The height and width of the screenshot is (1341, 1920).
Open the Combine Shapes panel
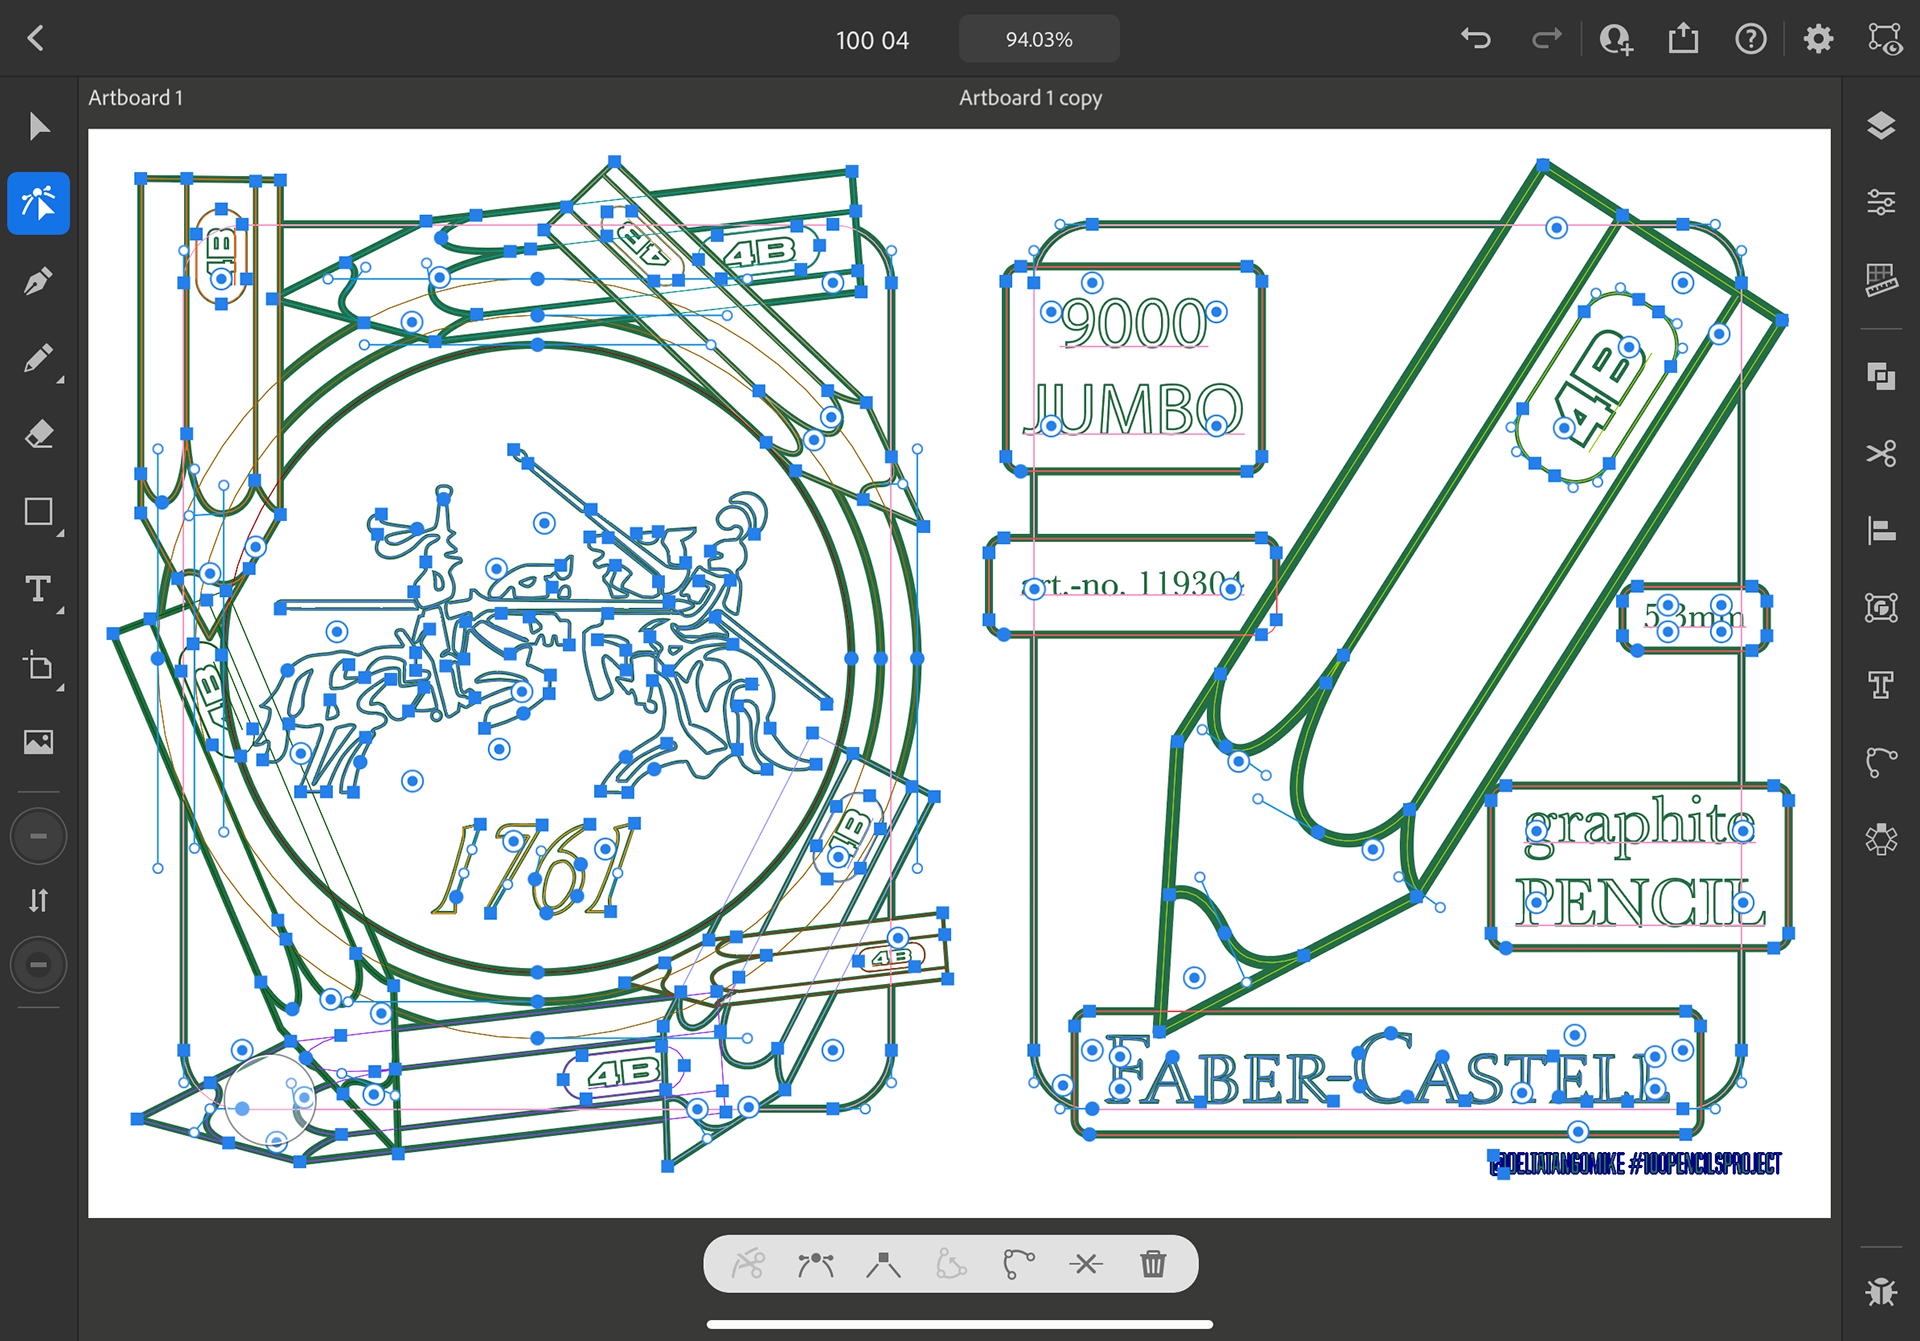pos(1881,376)
